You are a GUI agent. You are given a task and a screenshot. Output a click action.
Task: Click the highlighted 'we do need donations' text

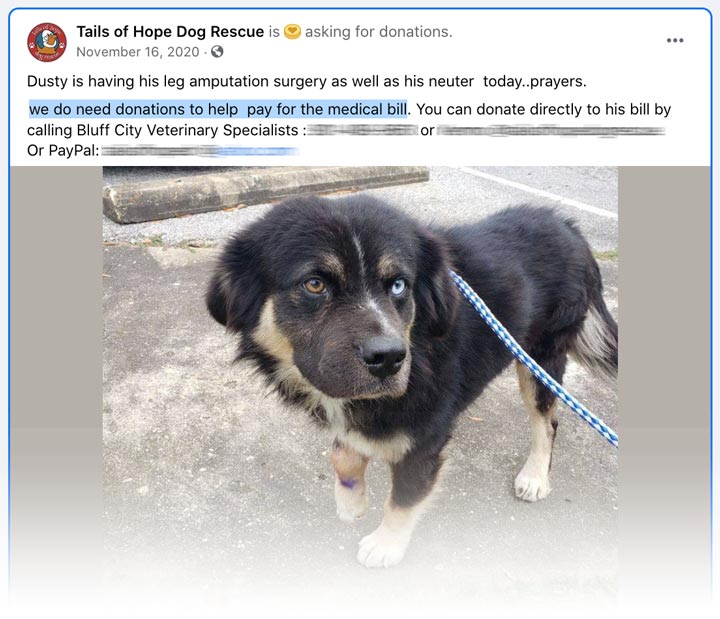point(218,109)
